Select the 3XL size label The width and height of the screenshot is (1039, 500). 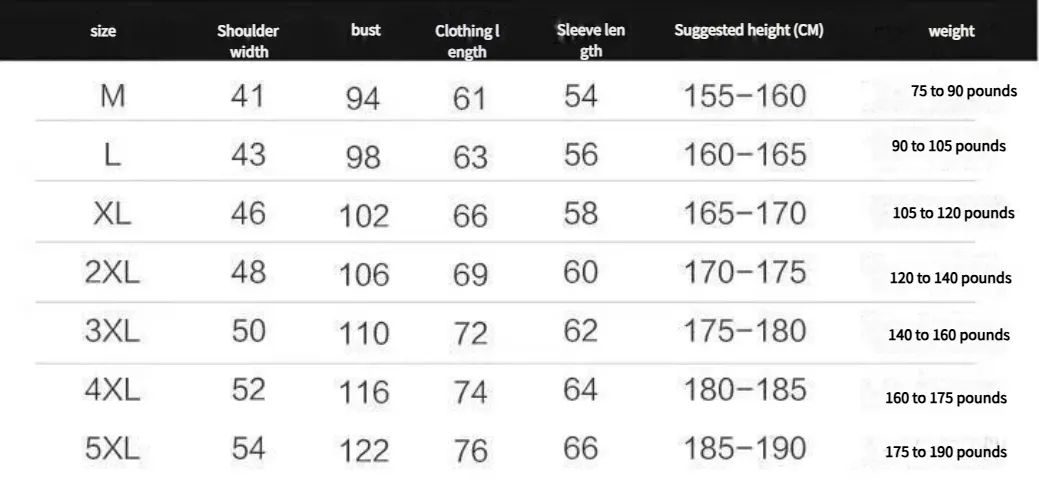pos(112,331)
